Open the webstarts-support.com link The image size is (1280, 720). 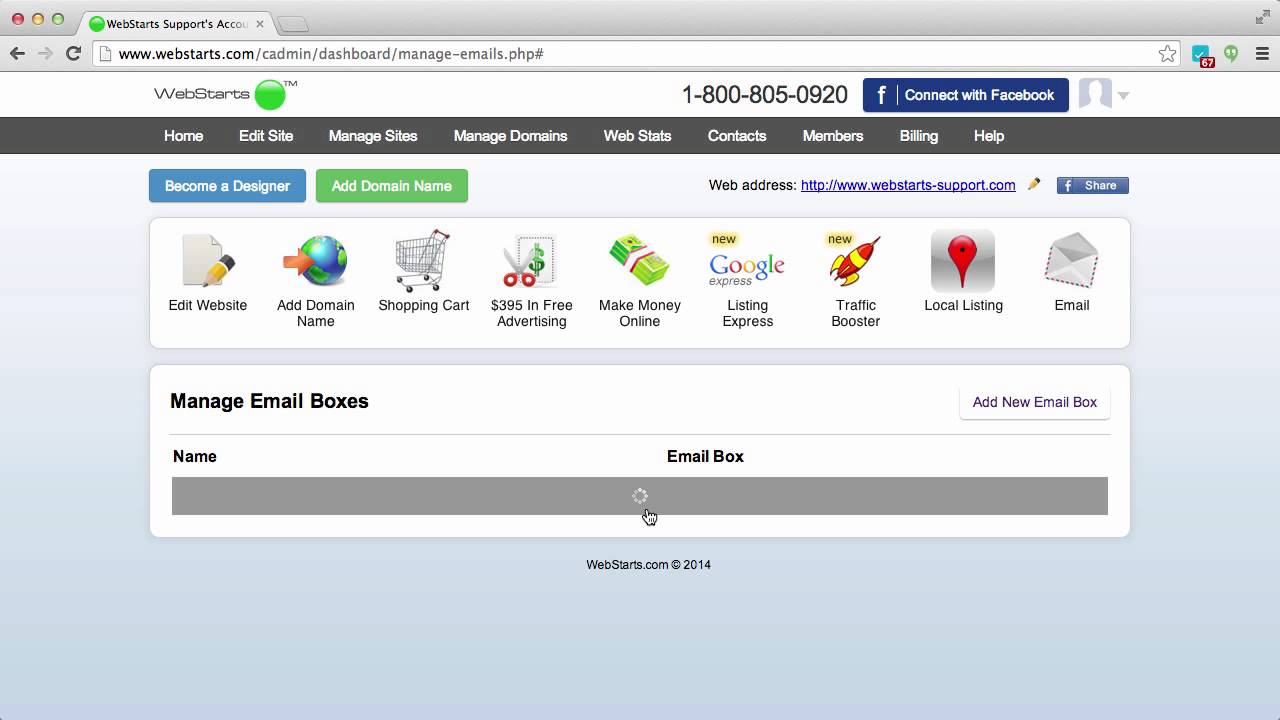coord(908,185)
